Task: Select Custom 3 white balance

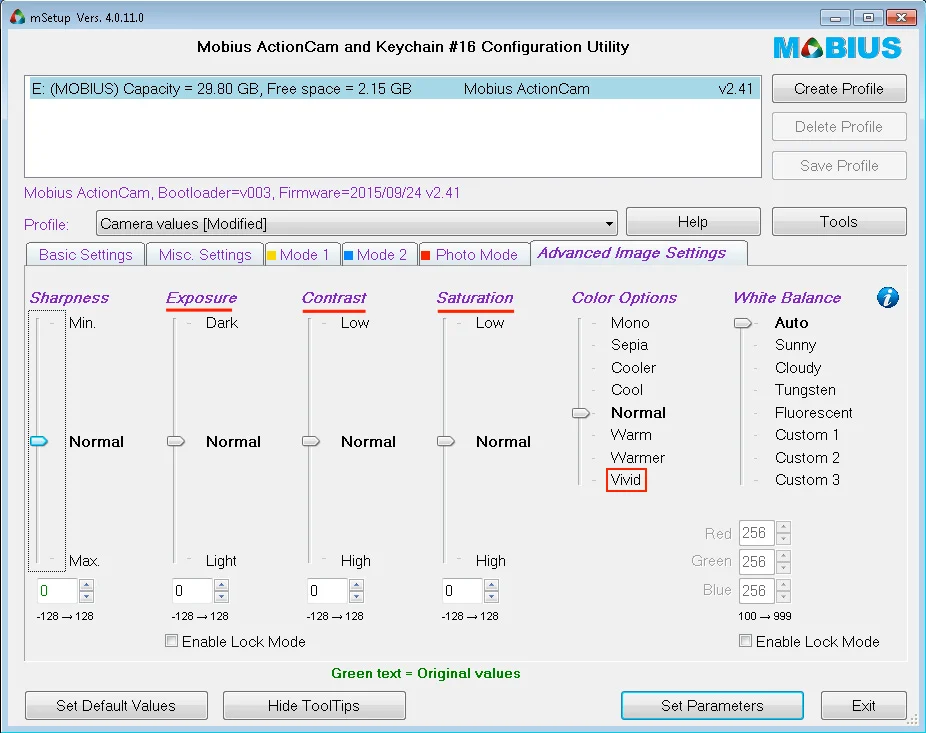Action: click(x=807, y=480)
